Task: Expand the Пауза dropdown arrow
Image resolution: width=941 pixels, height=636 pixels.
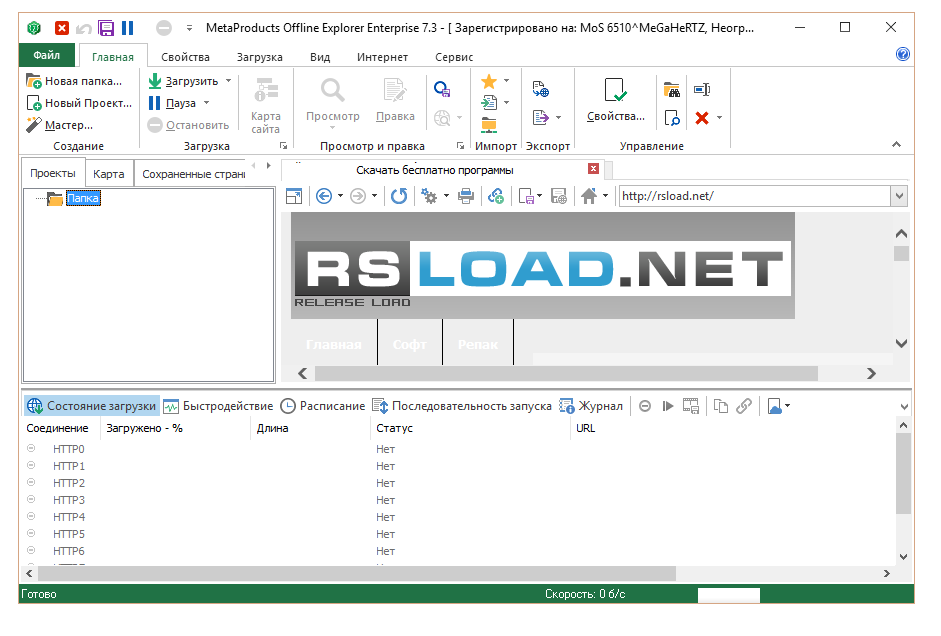Action: [206, 103]
